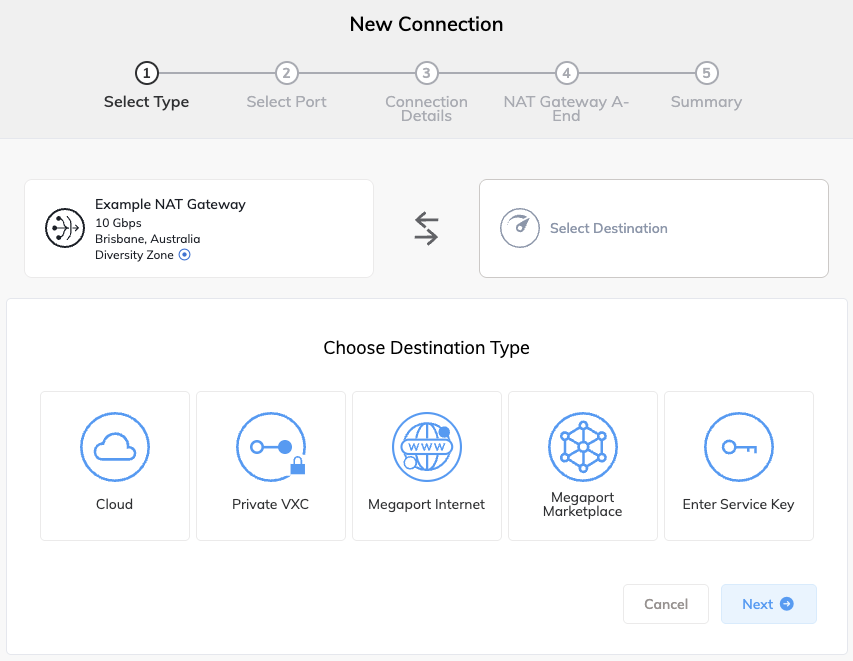Click the Enter Service Key icon

[738, 447]
